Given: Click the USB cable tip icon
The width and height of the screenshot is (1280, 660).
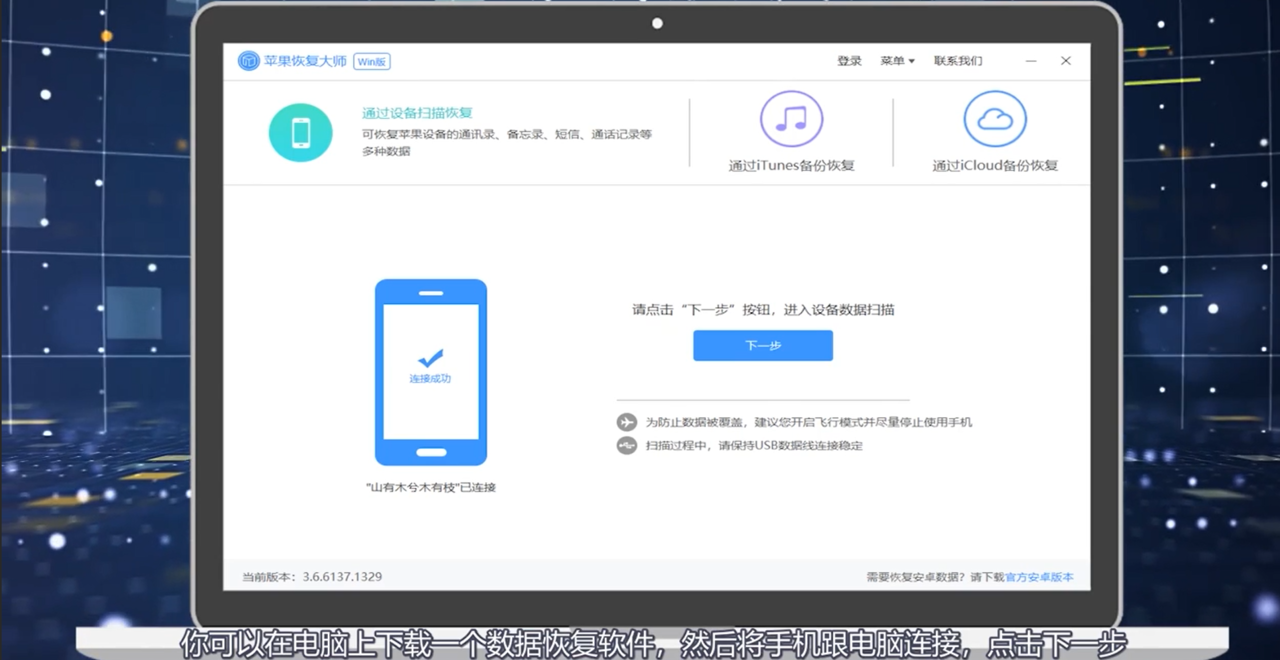Looking at the screenshot, I should 627,446.
